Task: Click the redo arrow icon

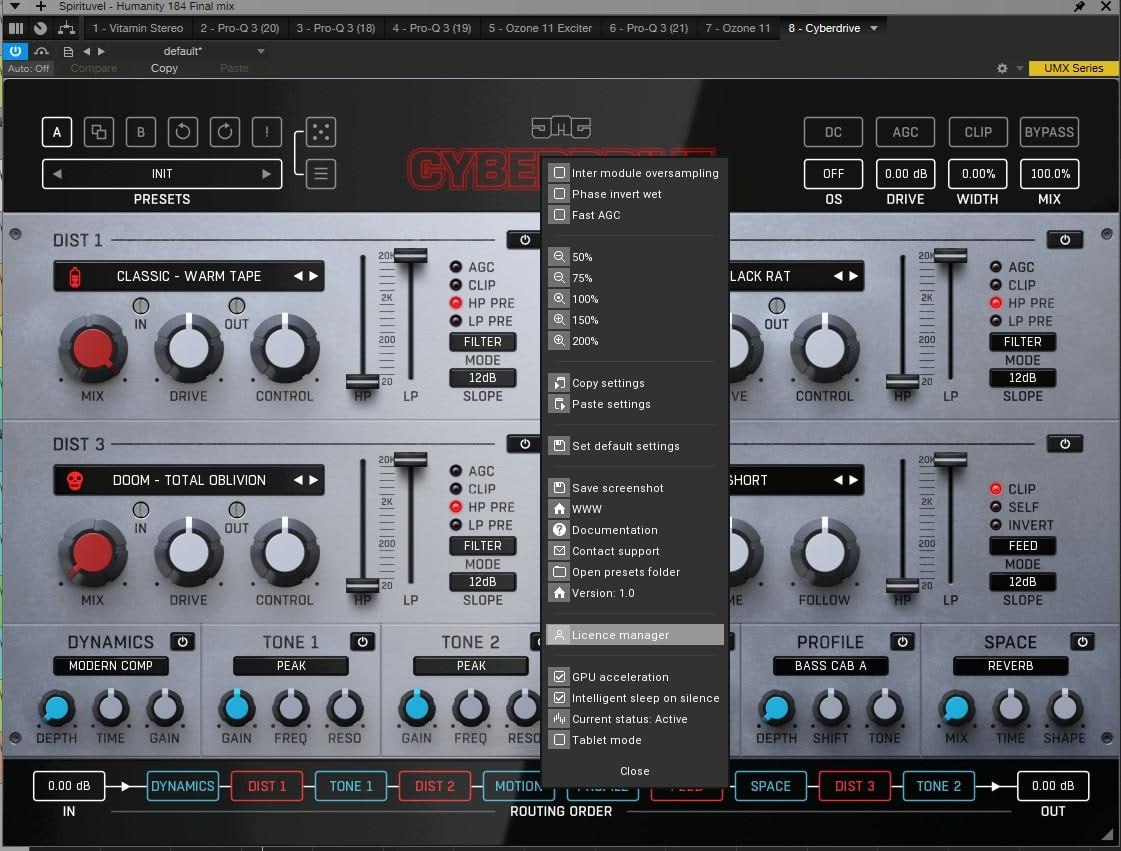Action: (224, 132)
